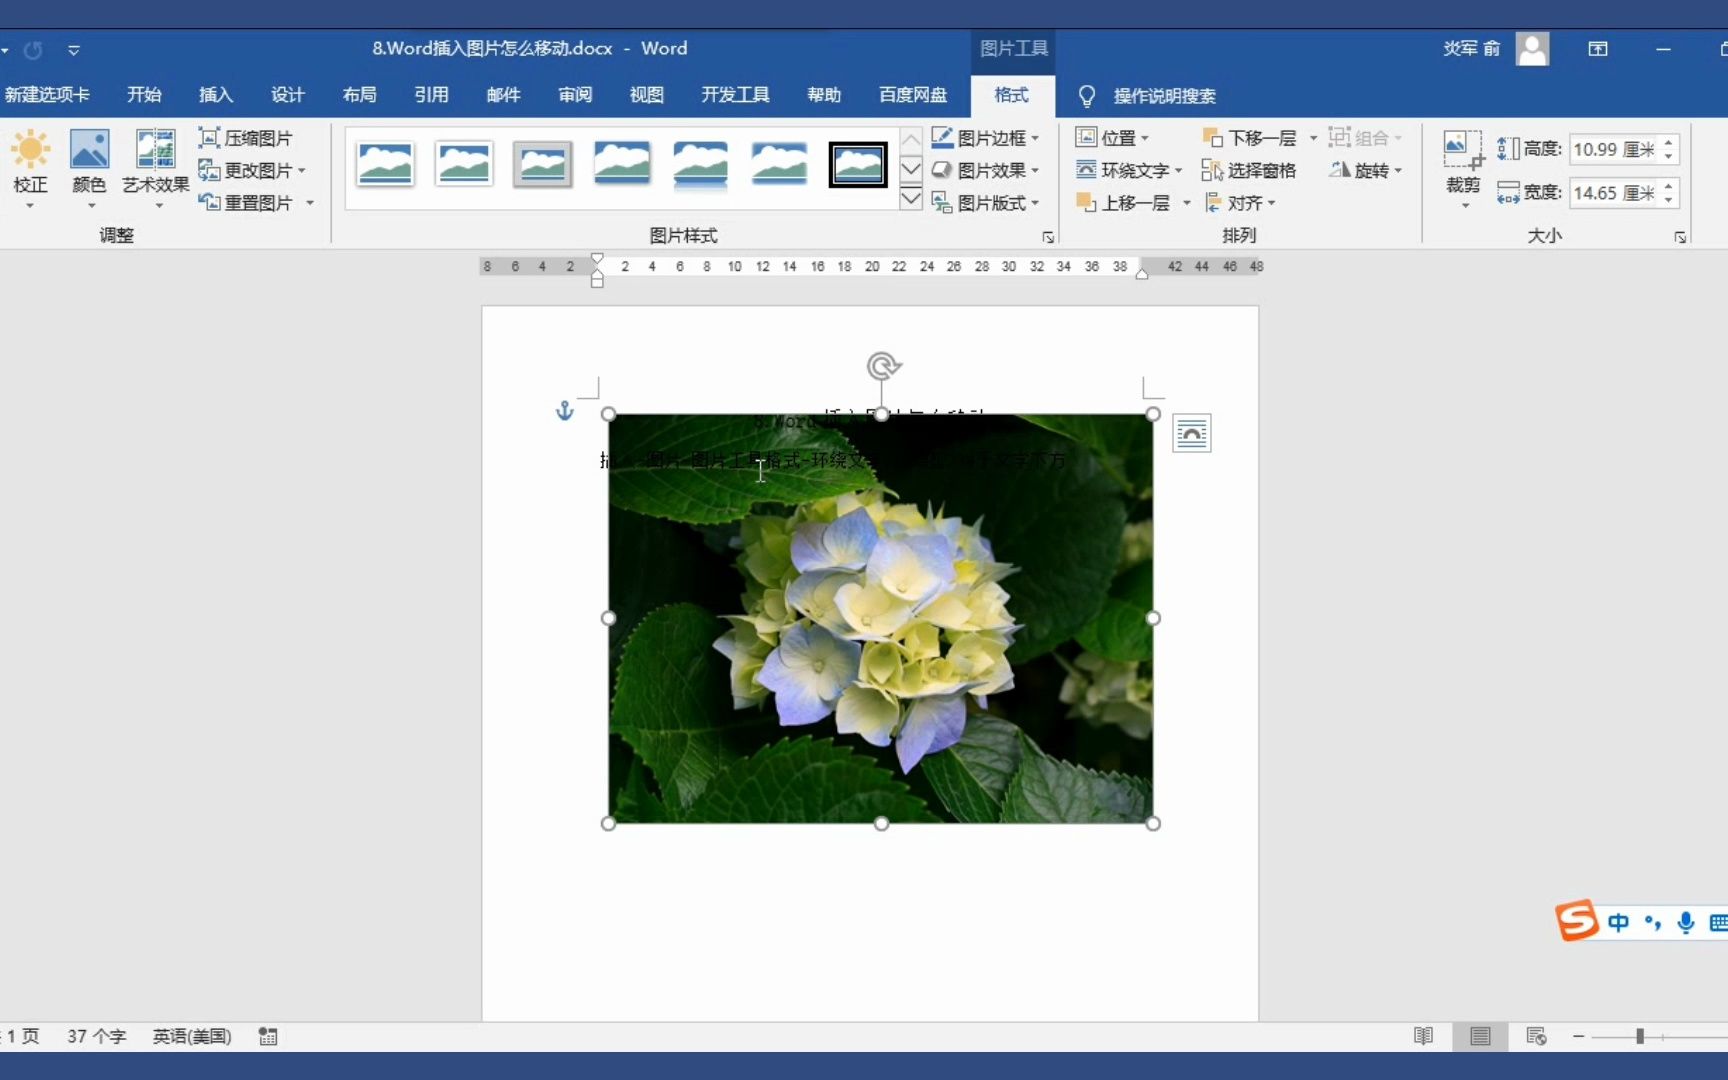Click the rotation handle above the picture
The height and width of the screenshot is (1080, 1728).
click(x=882, y=366)
